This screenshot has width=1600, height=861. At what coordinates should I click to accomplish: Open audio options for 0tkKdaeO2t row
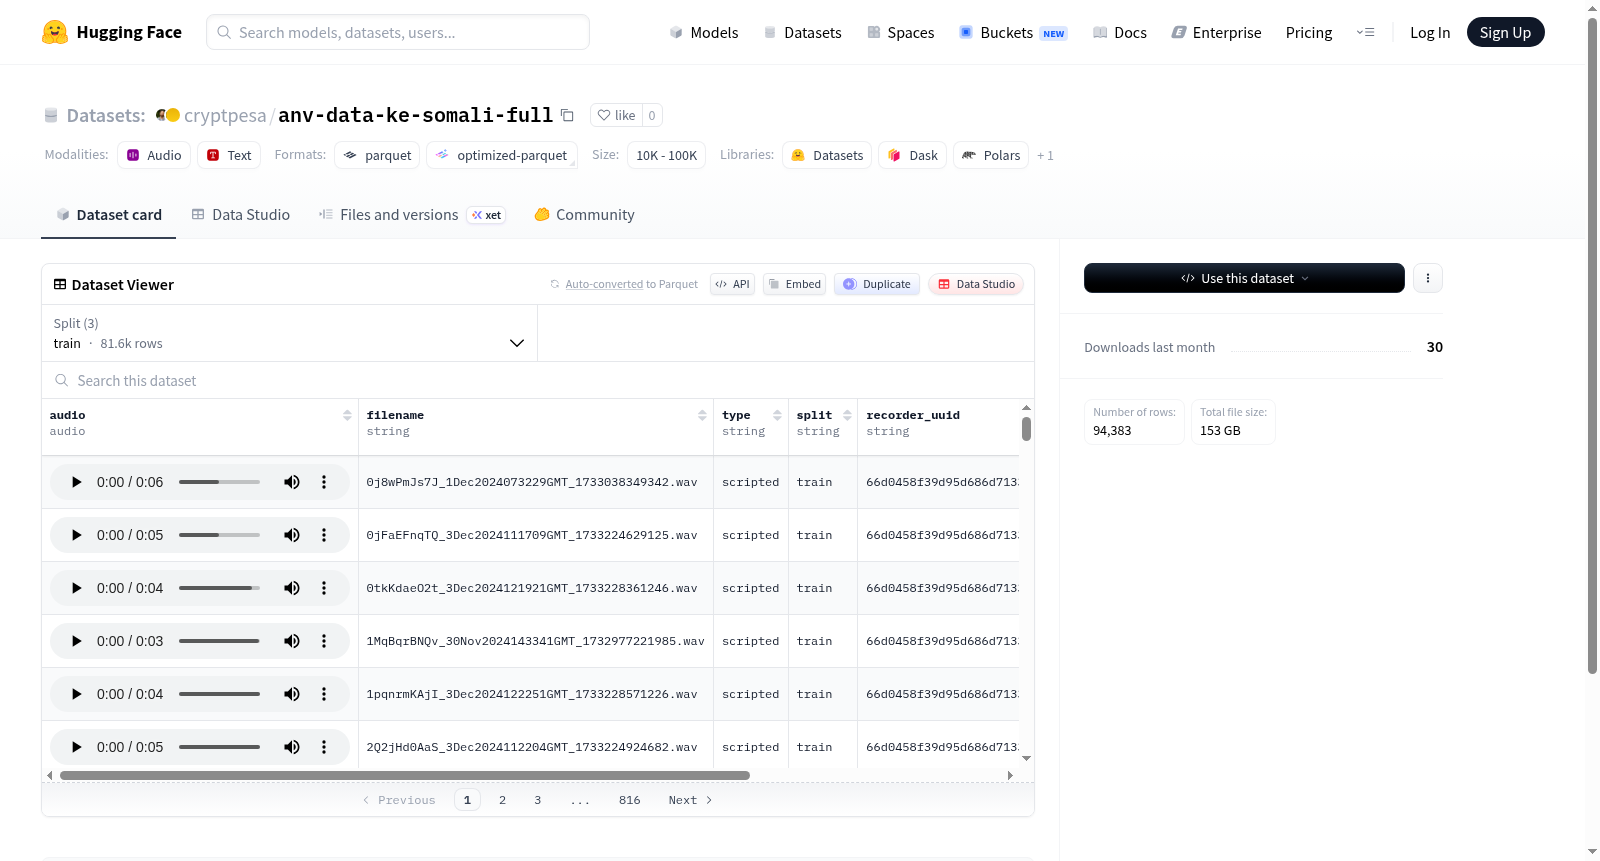(324, 588)
